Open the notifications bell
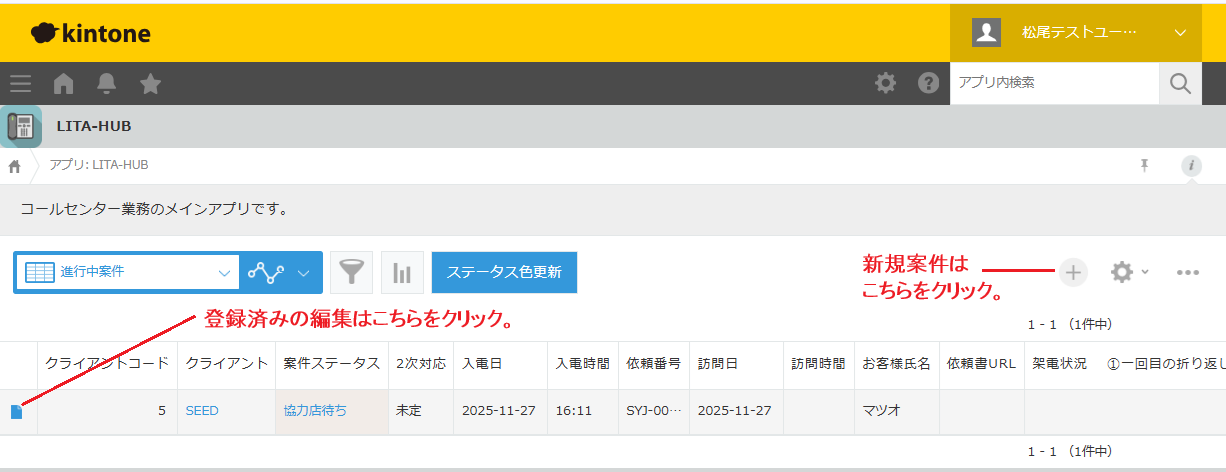The image size is (1226, 472). [107, 83]
